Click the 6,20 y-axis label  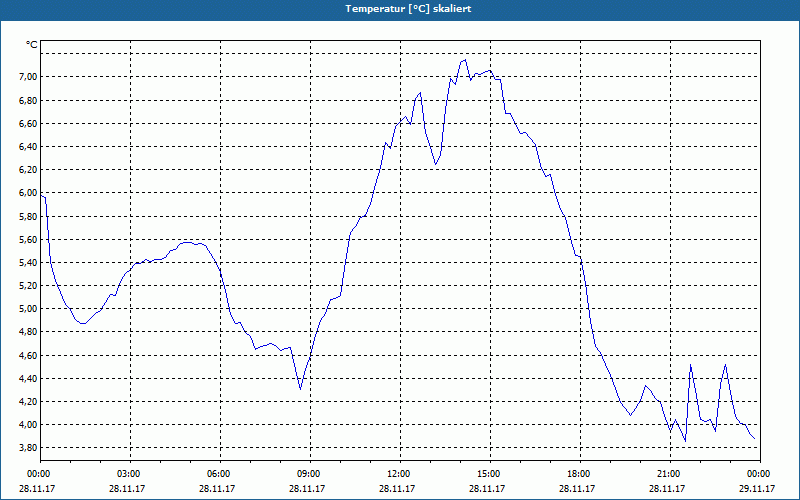[28, 169]
